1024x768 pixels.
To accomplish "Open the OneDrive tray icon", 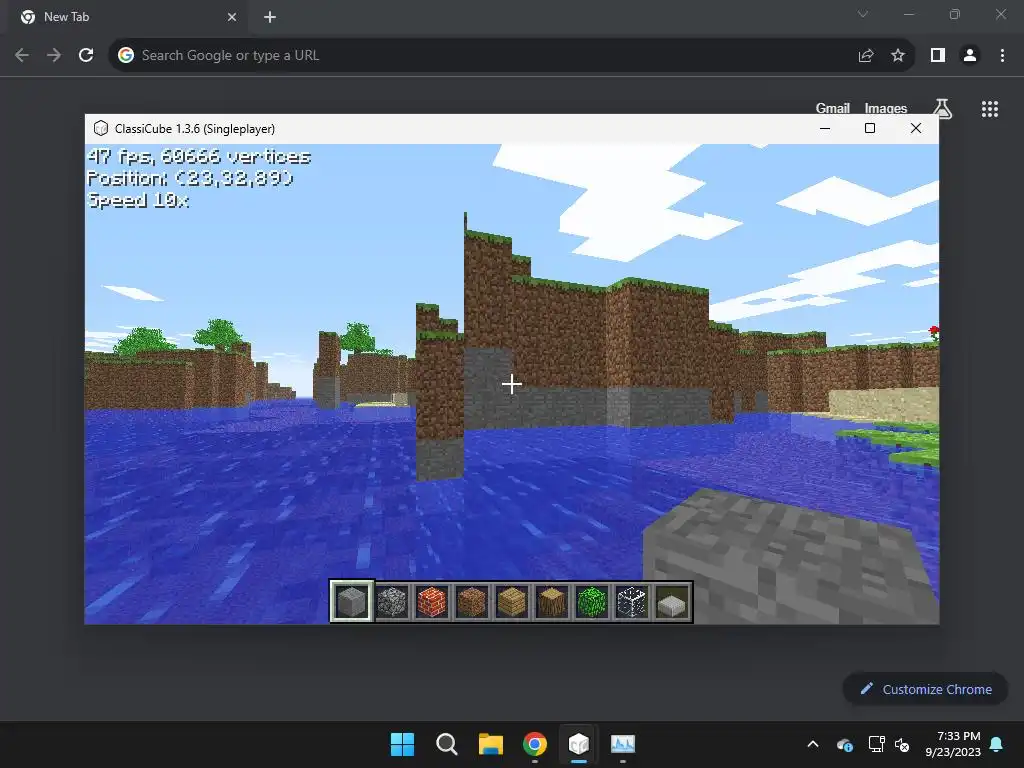I will [844, 744].
